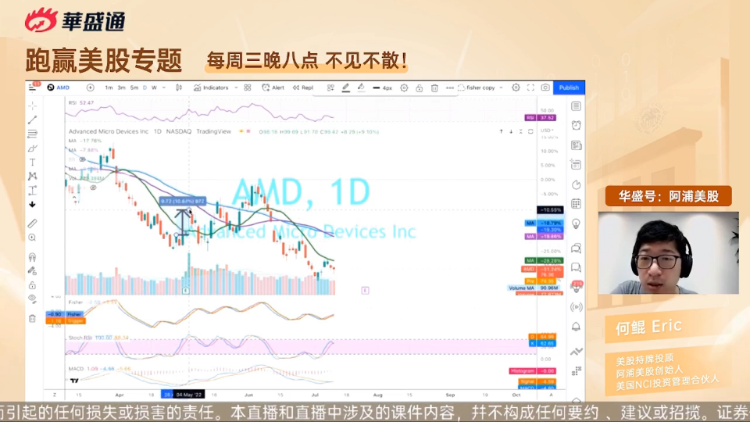Open the Streams broadcast panel
The image size is (750, 422).
(576, 307)
